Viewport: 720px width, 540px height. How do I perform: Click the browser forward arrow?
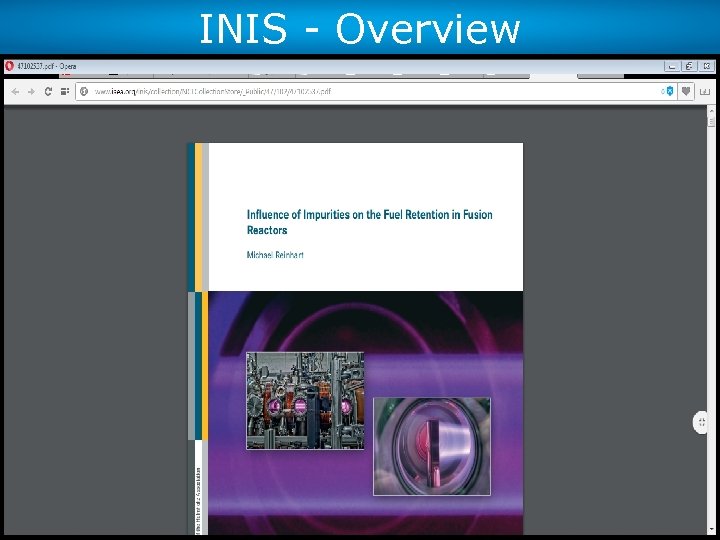point(31,91)
